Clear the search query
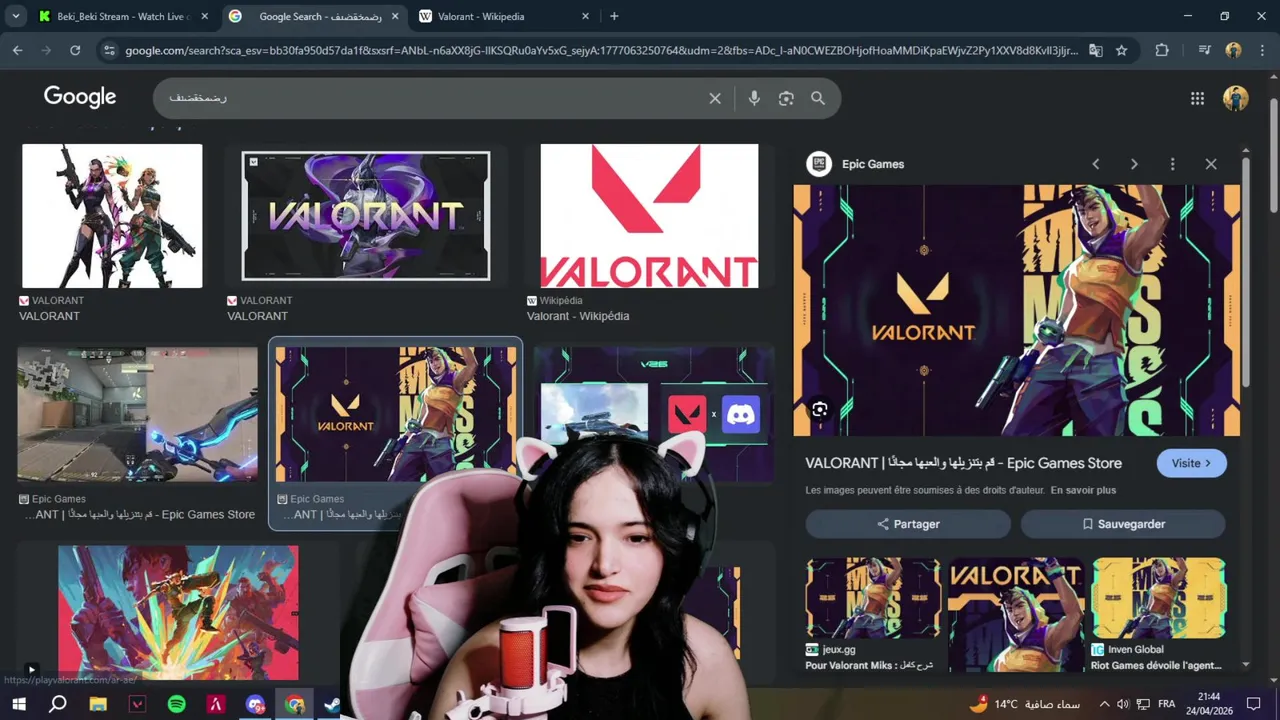1280x720 pixels. tap(715, 98)
